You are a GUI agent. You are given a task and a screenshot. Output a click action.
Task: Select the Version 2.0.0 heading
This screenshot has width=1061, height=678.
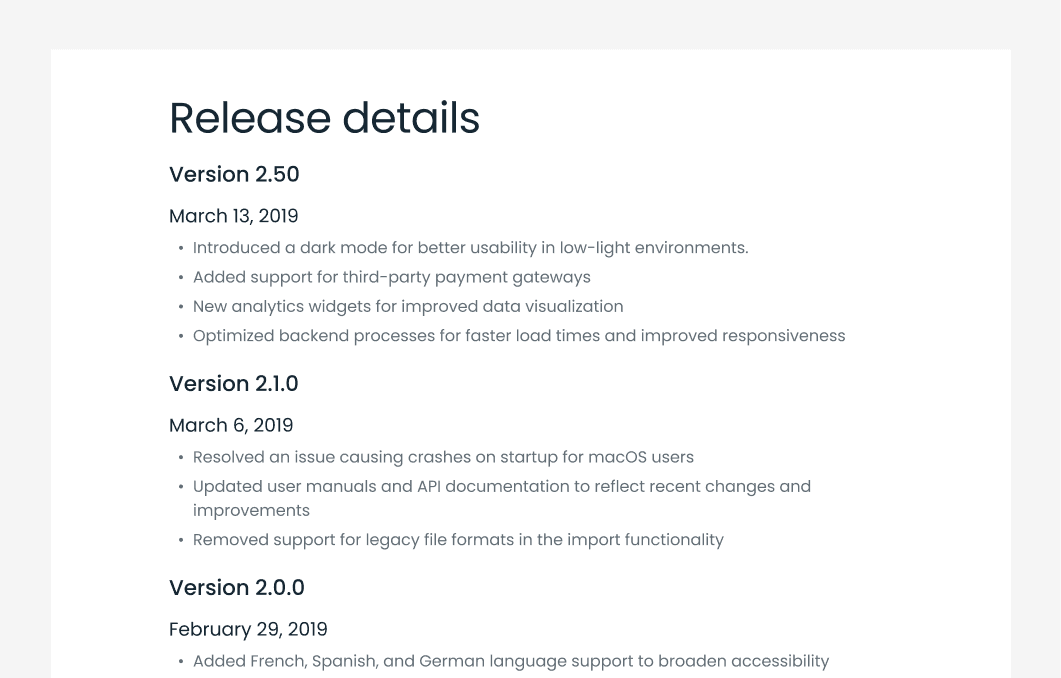[237, 588]
